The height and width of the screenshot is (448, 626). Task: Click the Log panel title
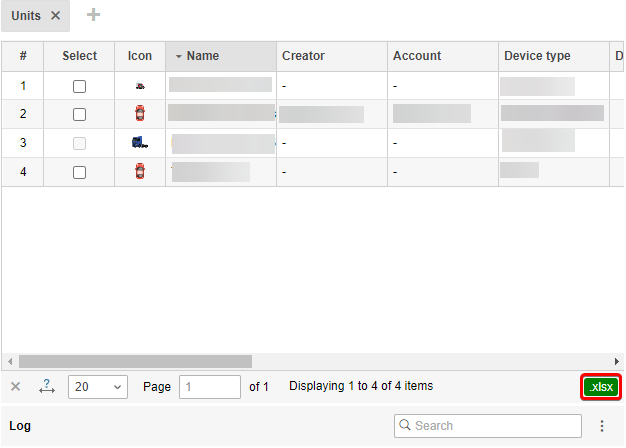pos(20,426)
